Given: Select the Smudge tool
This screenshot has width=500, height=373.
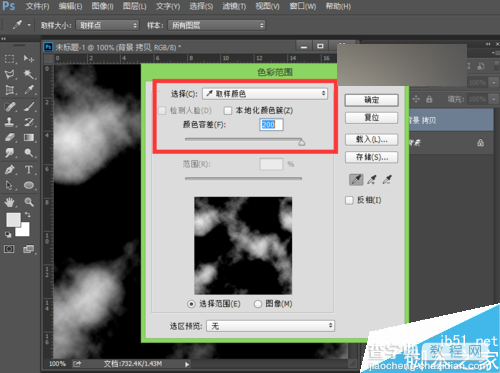Looking at the screenshot, I should point(9,153).
